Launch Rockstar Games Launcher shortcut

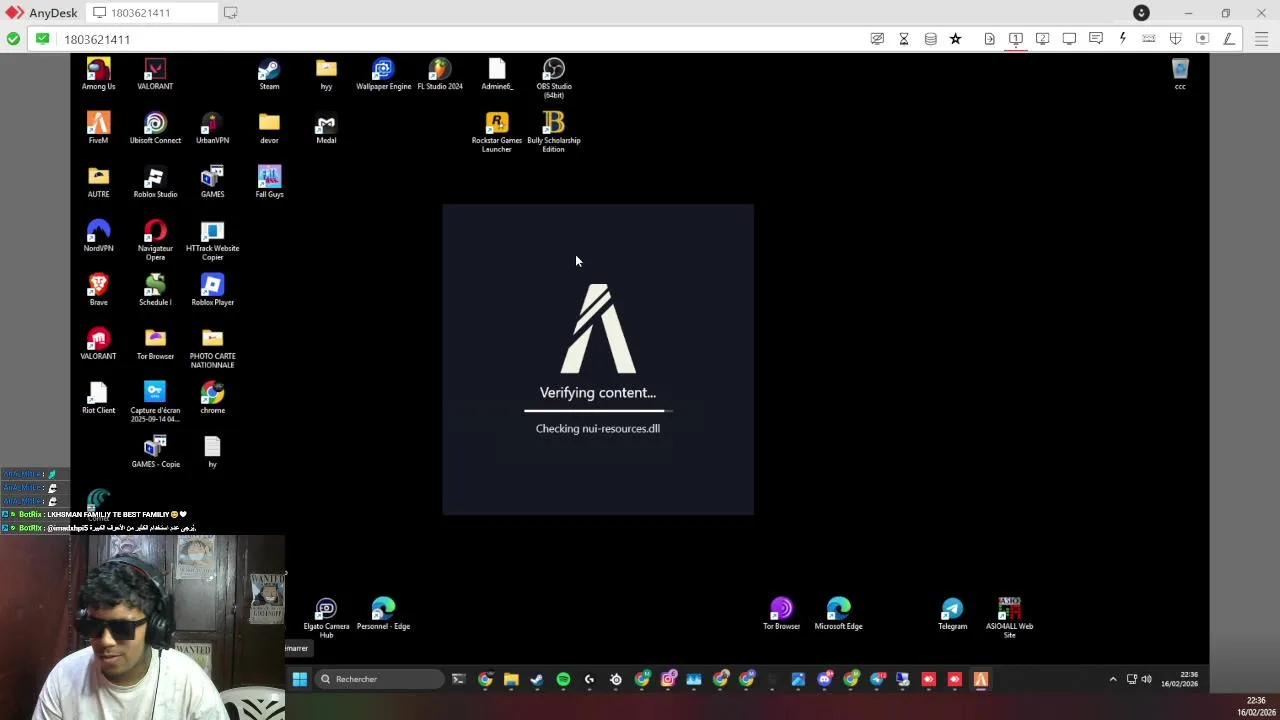(x=497, y=132)
